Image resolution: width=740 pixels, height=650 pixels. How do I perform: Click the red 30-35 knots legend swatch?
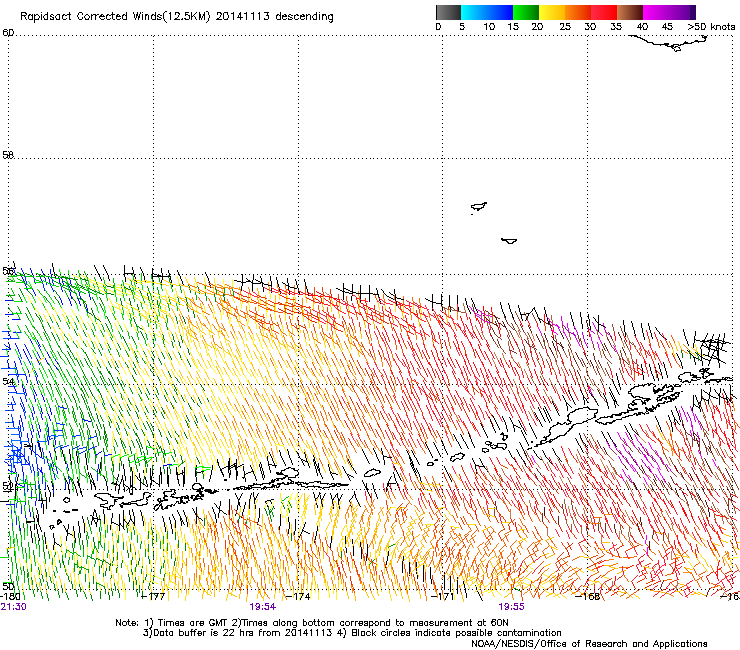coord(604,12)
